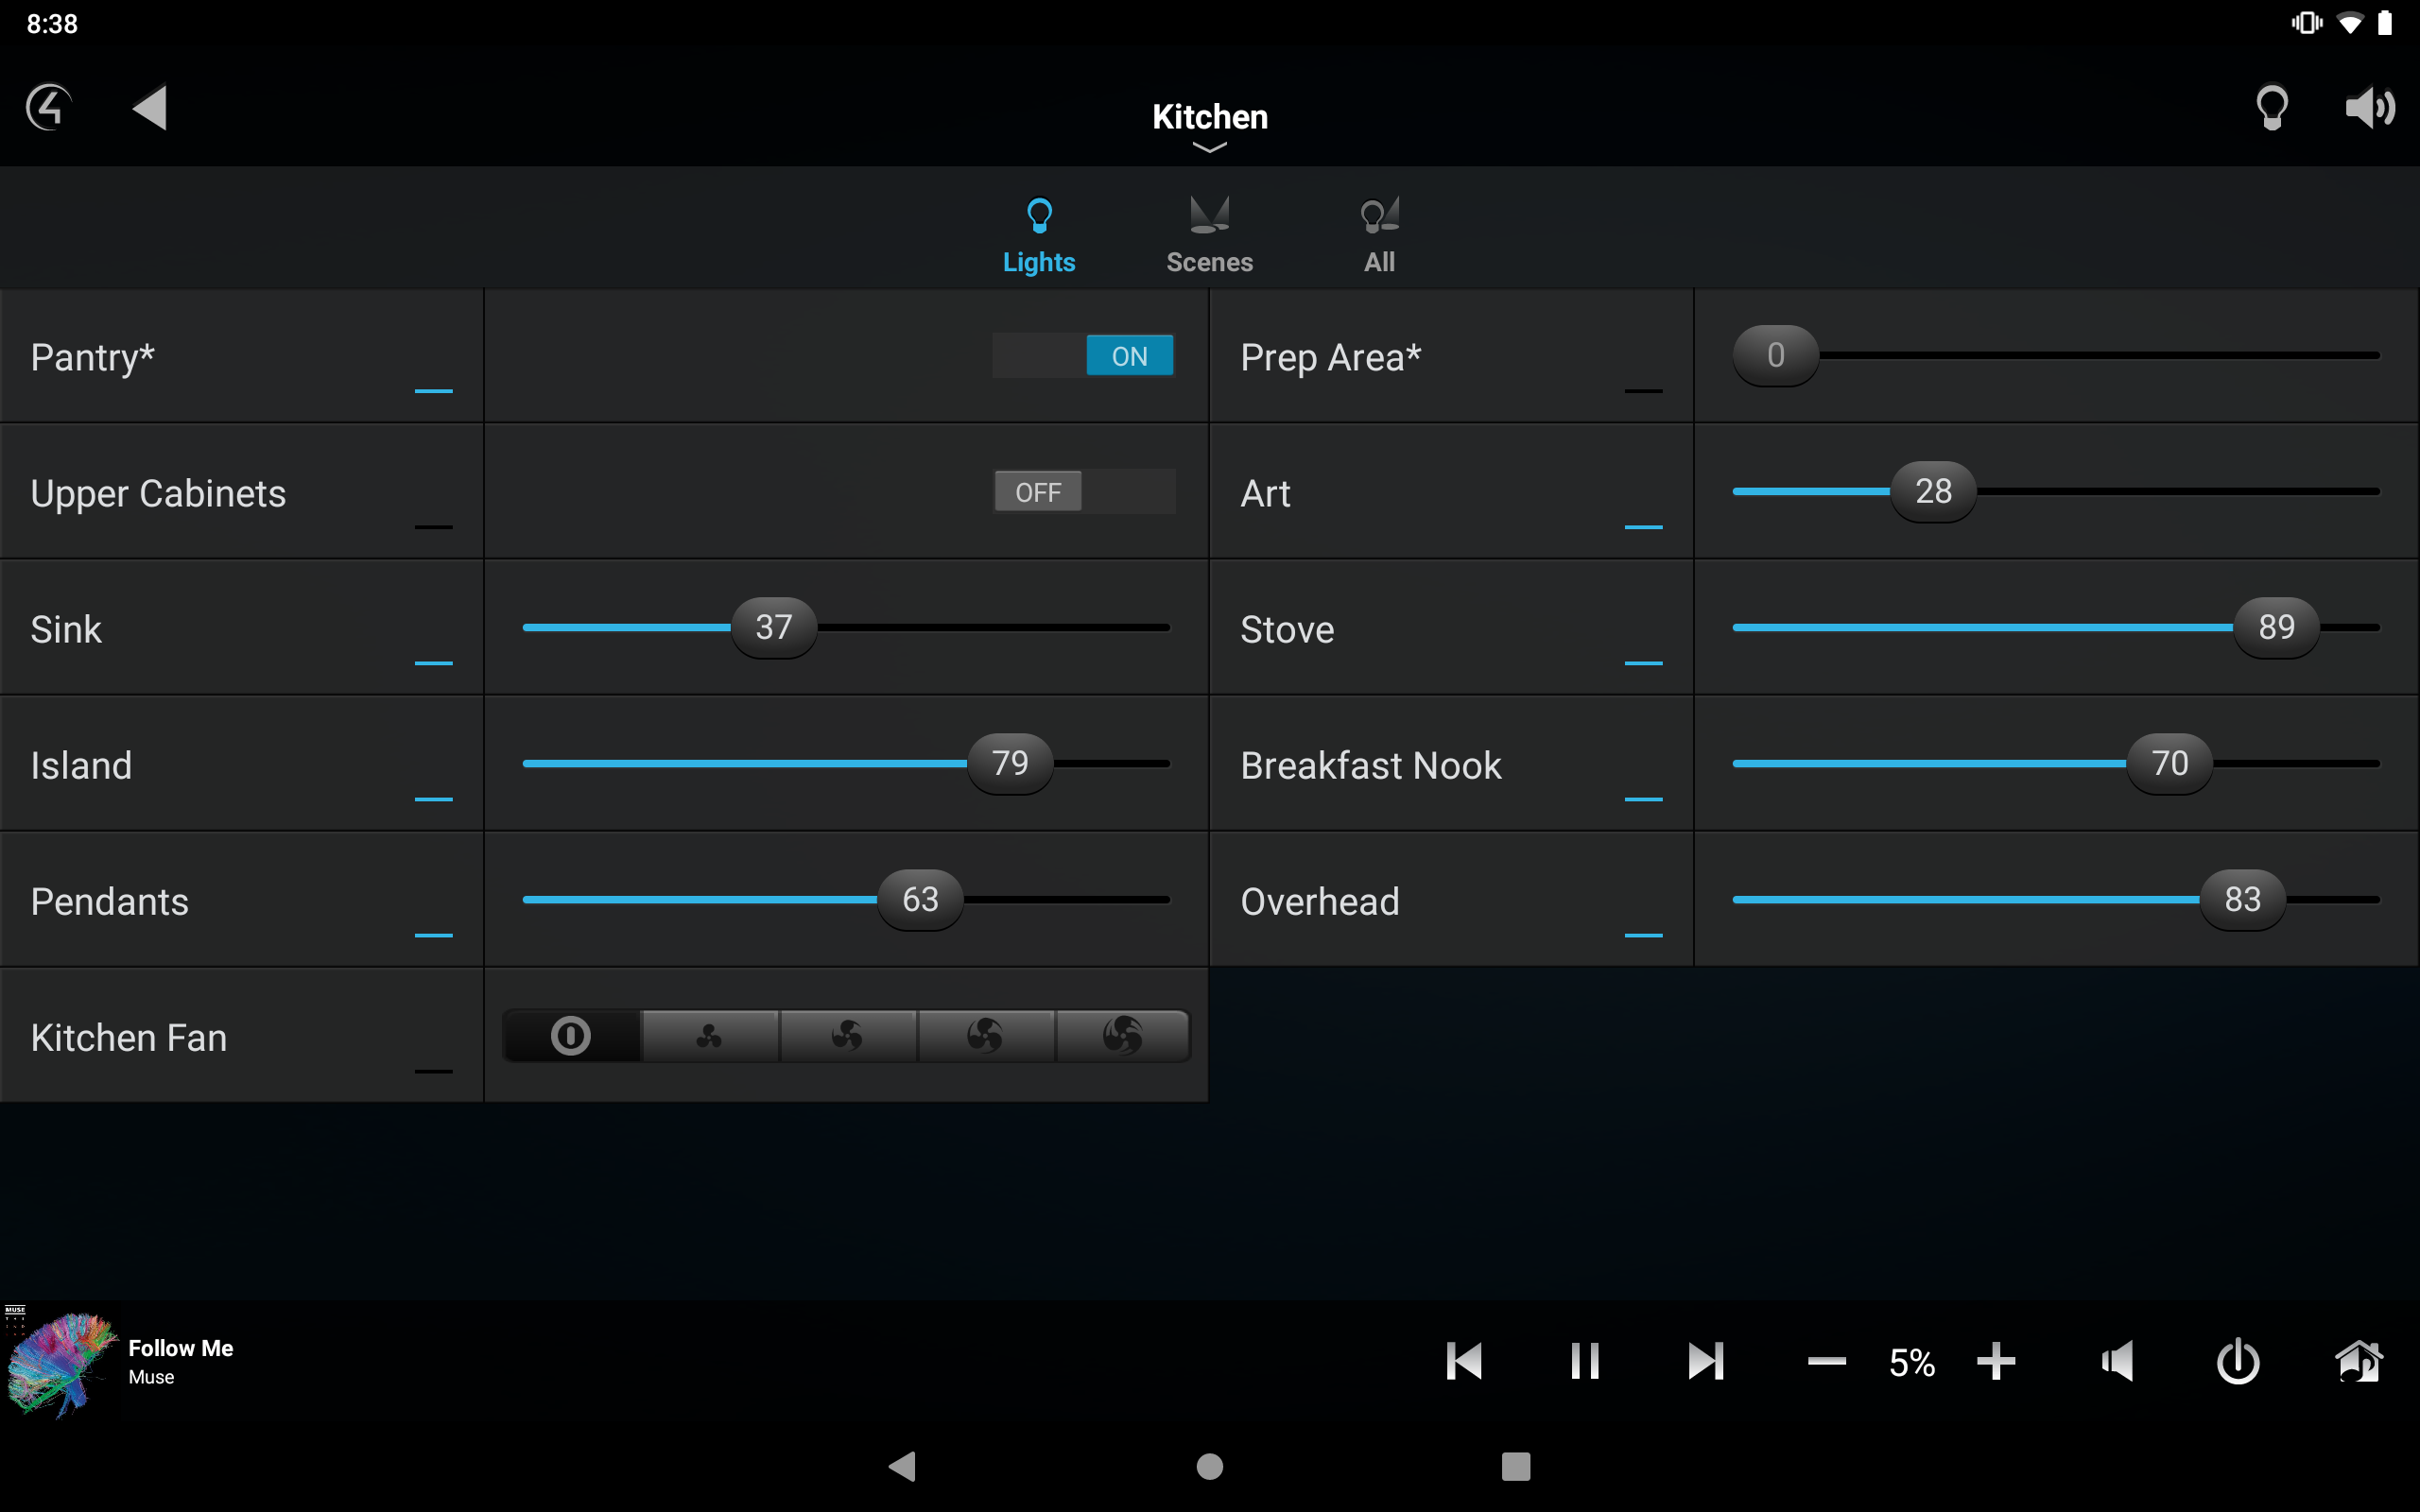Increase volume with the plus button
Screen dimensions: 2420x1512
pyautogui.click(x=1996, y=1361)
